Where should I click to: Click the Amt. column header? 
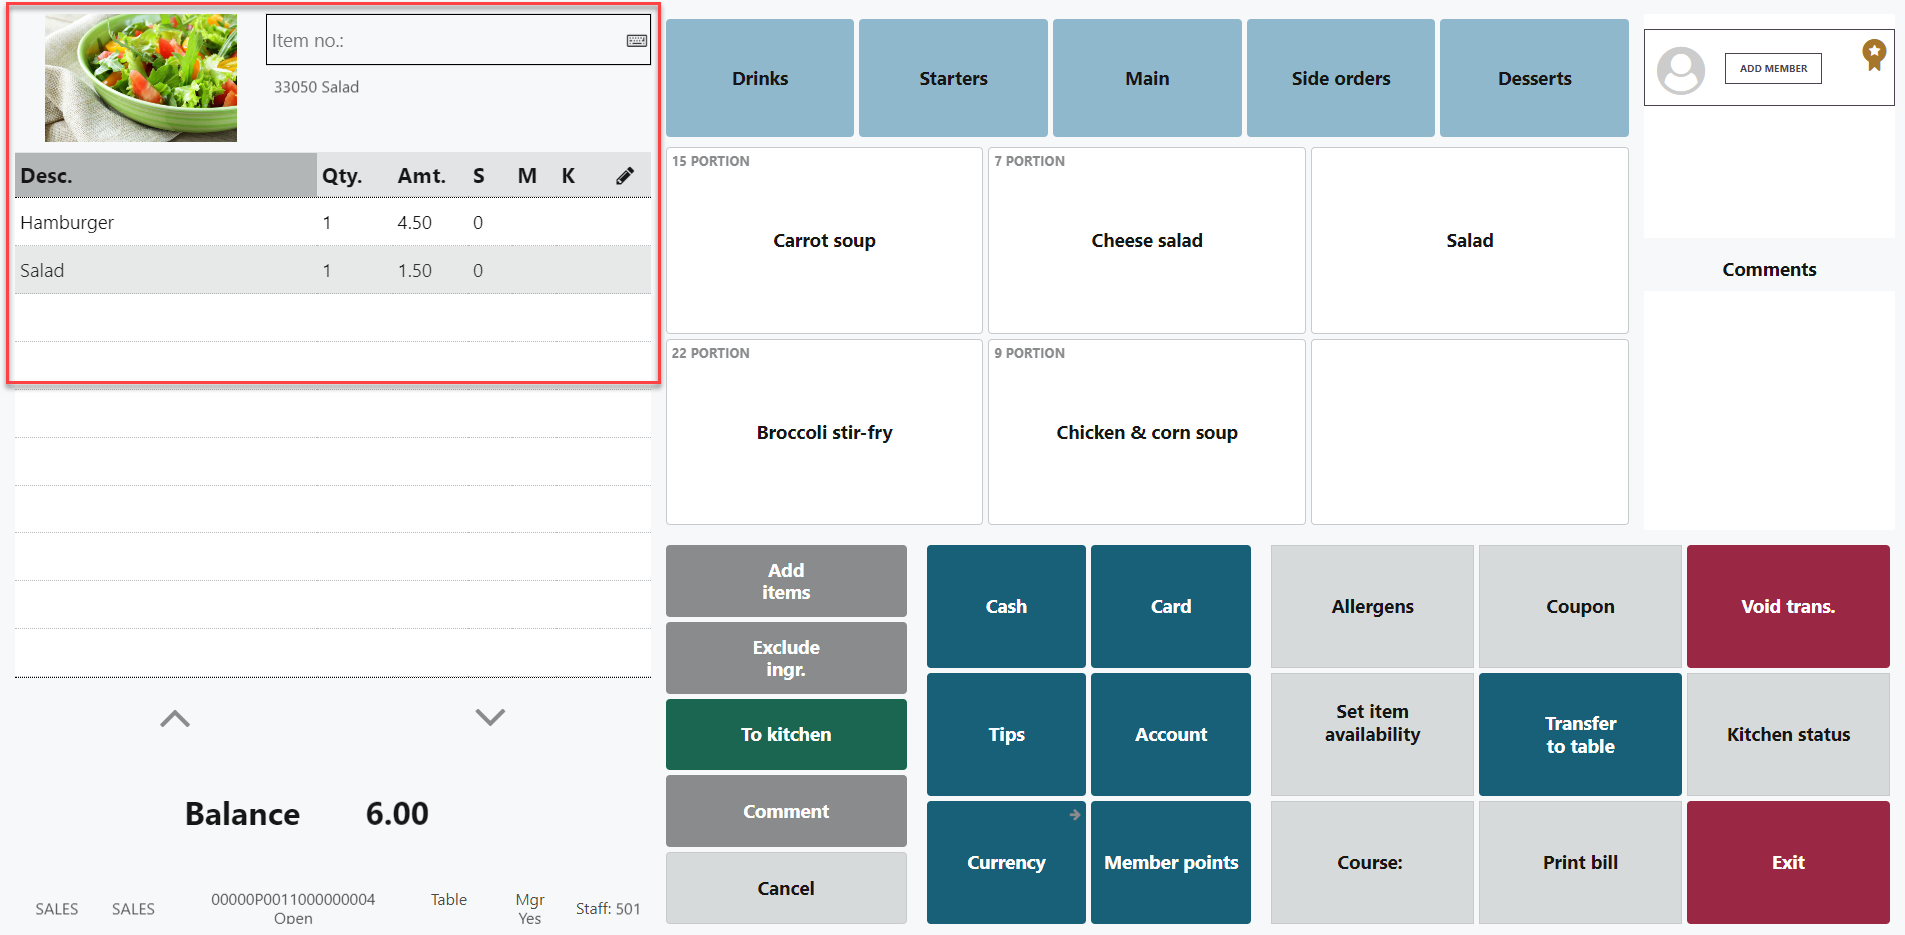click(421, 176)
